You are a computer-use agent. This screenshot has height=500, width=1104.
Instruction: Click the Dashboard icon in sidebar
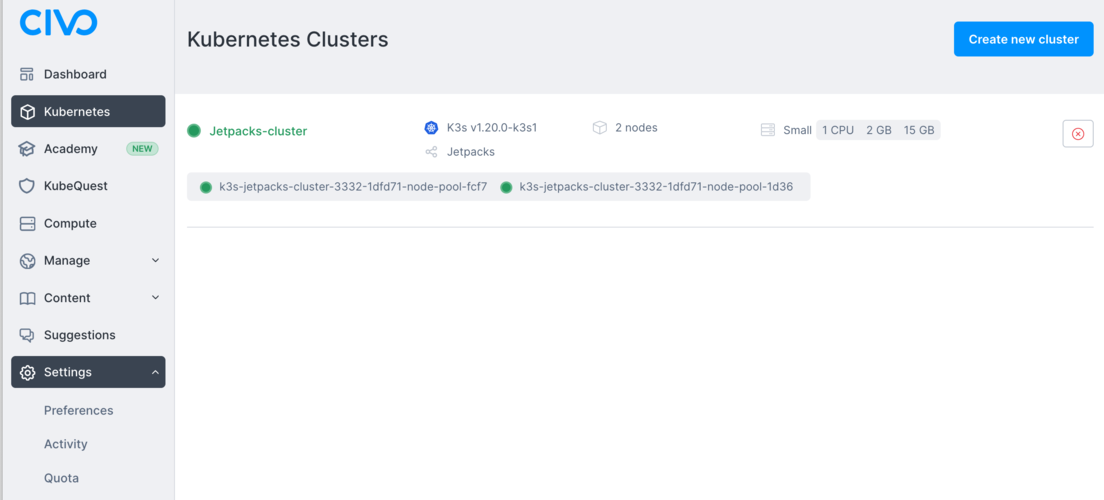(28, 75)
